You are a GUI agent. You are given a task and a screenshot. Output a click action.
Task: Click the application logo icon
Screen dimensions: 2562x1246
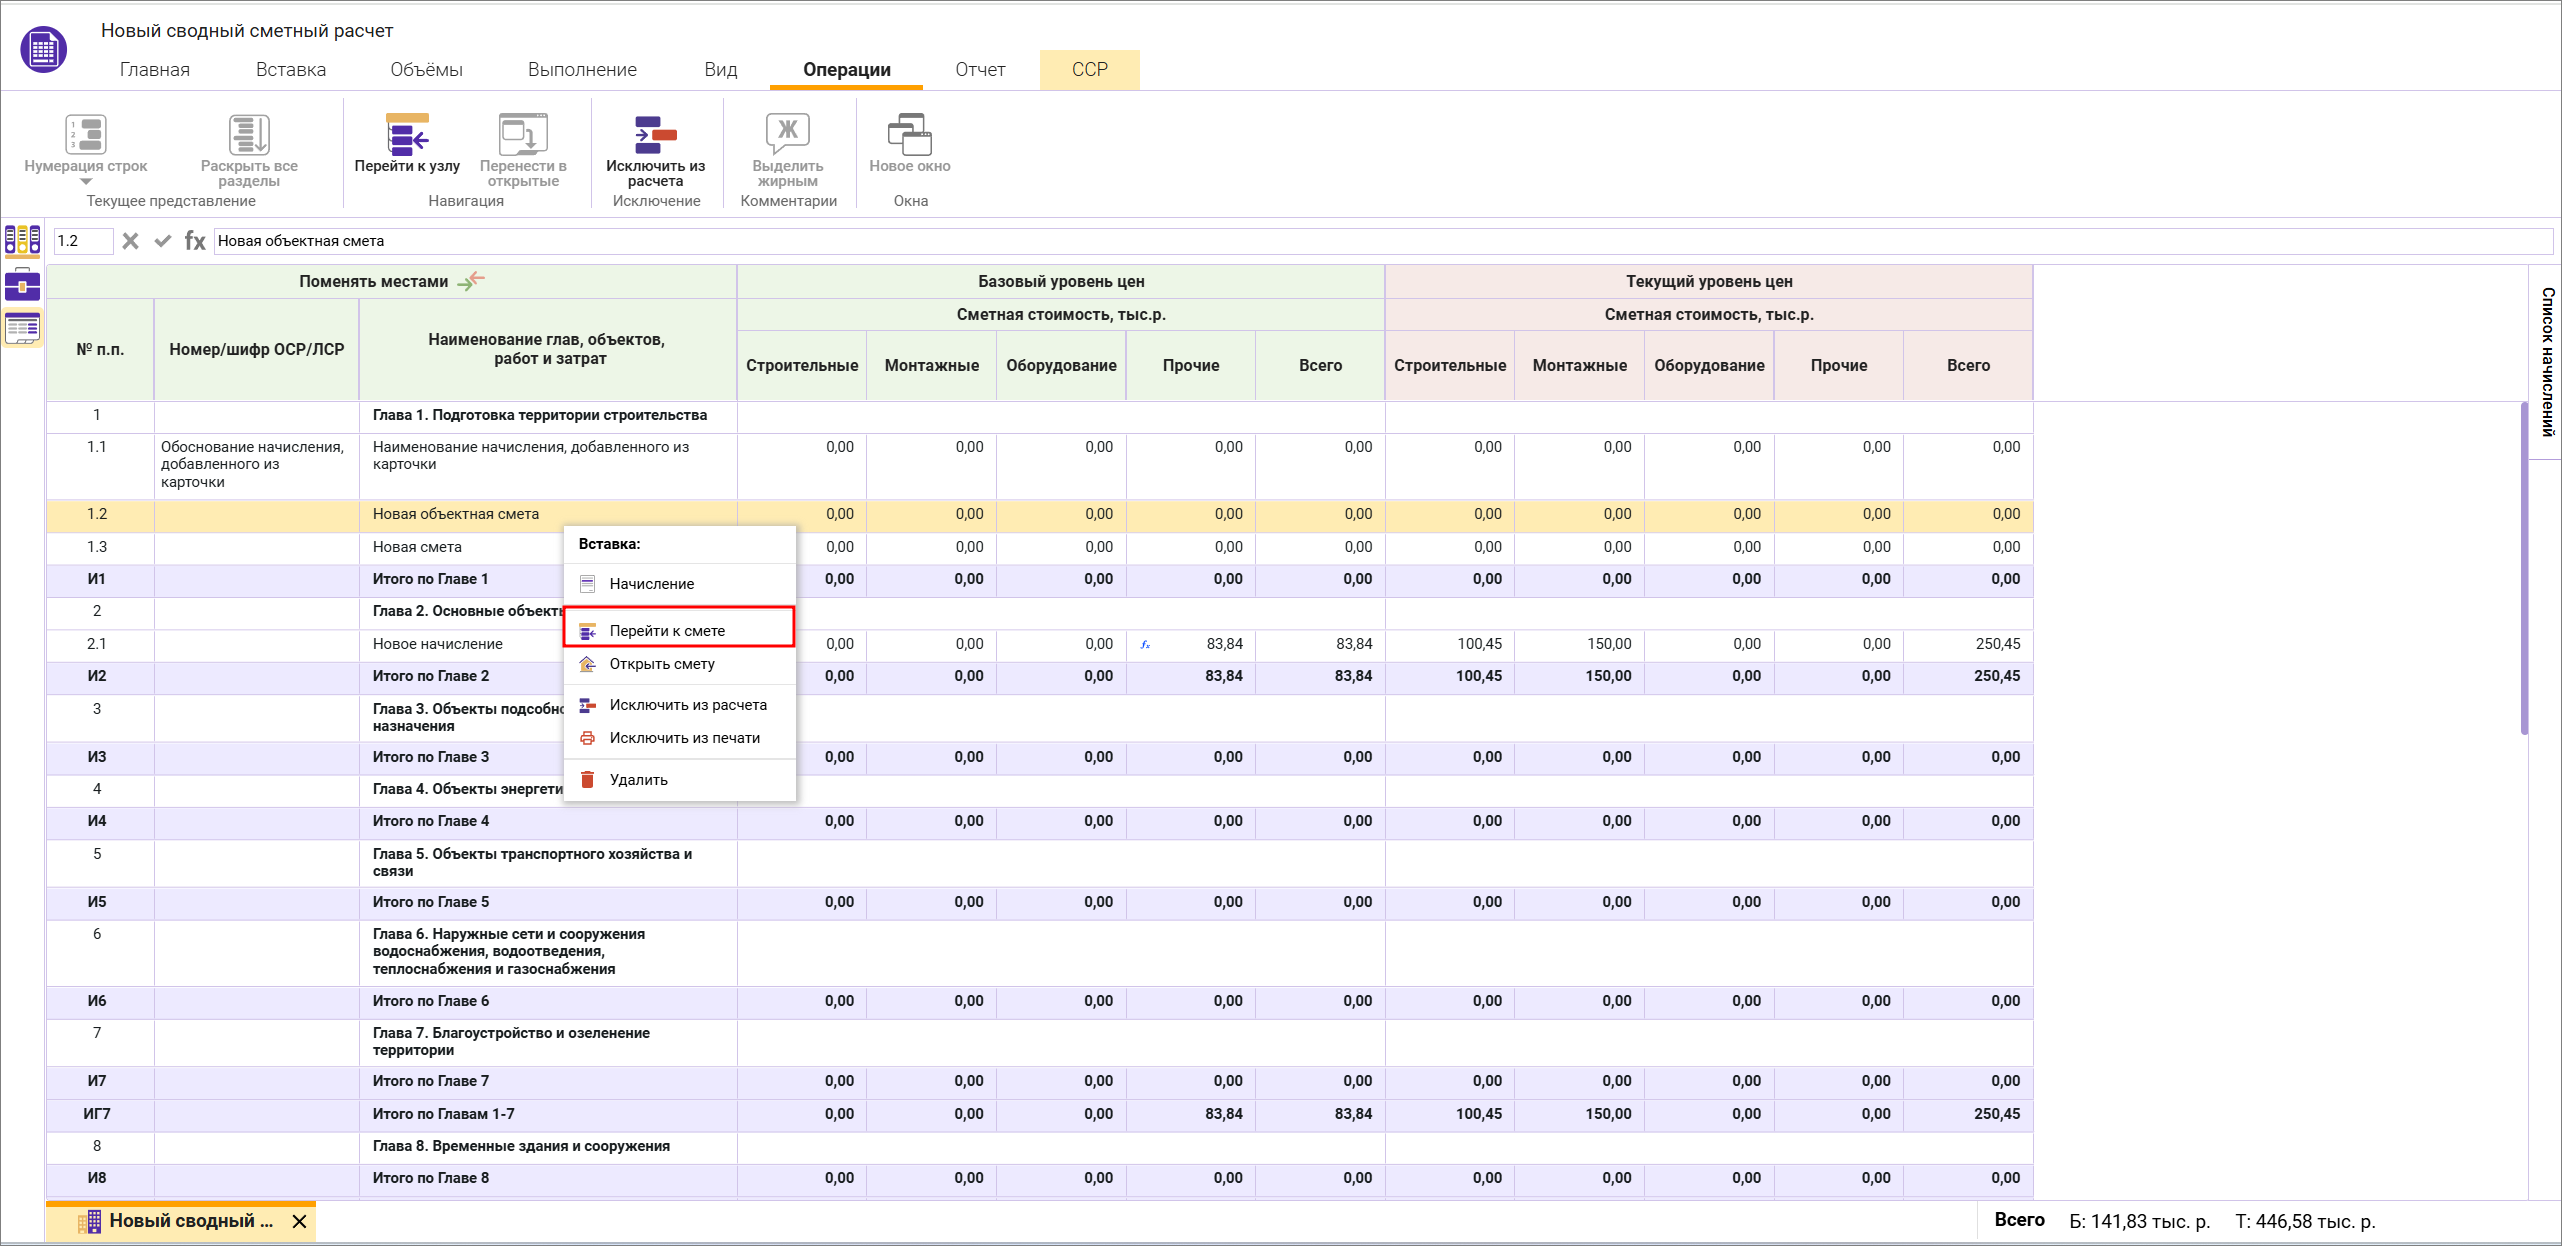tap(43, 49)
